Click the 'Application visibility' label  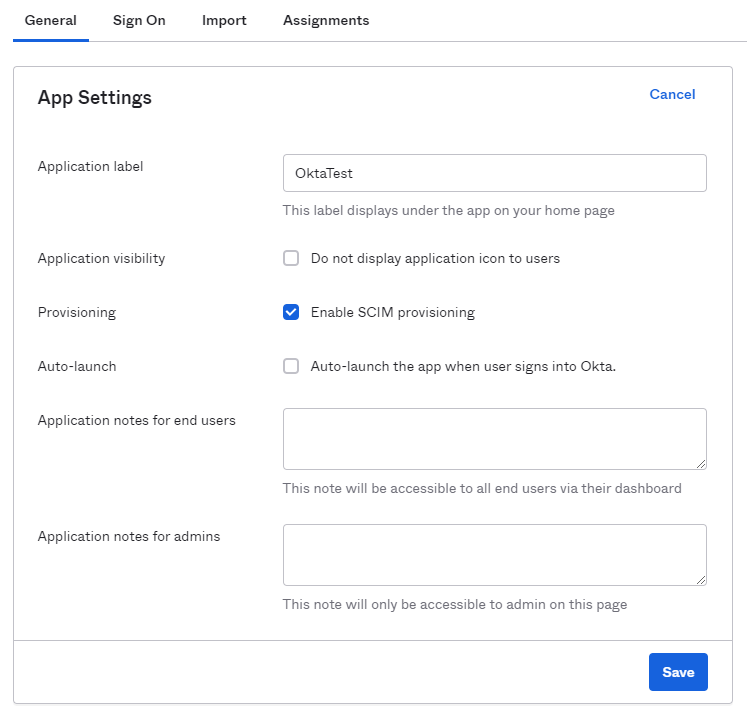[x=101, y=258]
